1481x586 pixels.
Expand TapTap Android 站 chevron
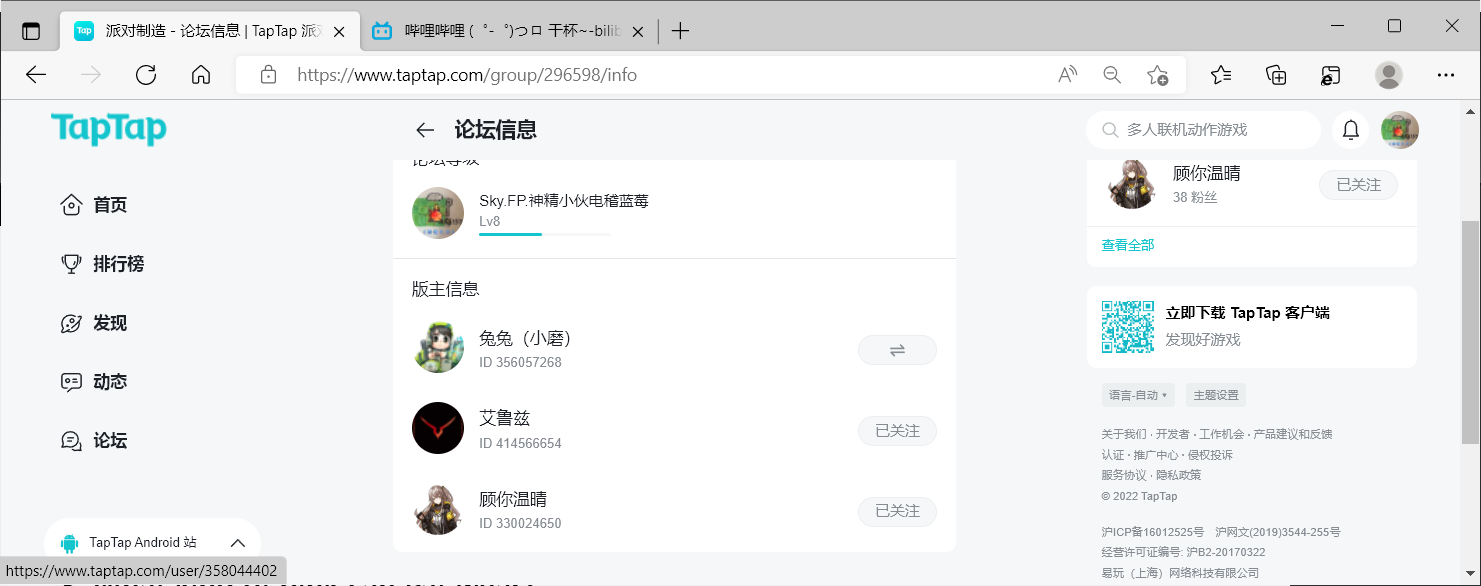(237, 543)
